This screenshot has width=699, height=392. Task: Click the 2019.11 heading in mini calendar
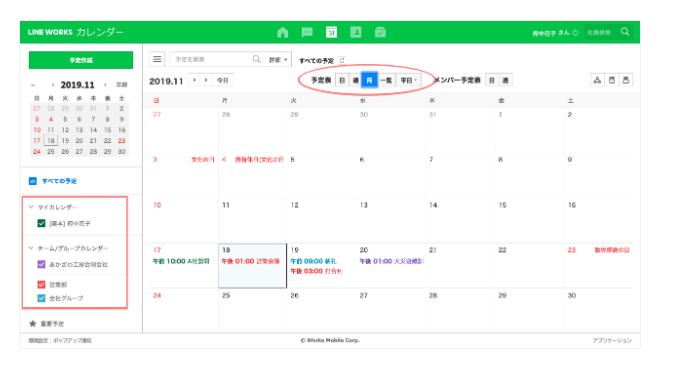[78, 85]
